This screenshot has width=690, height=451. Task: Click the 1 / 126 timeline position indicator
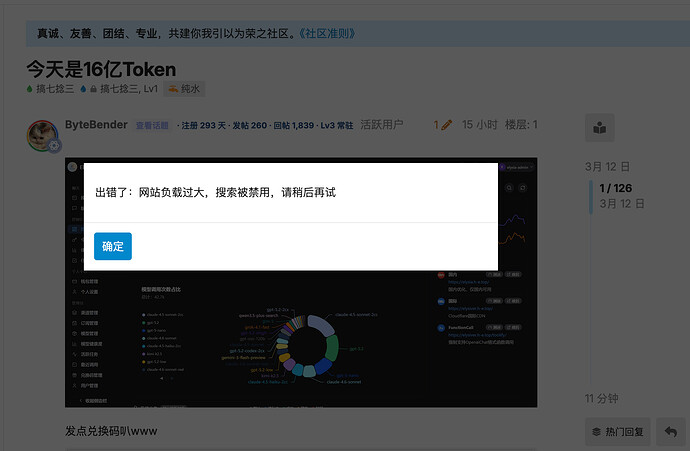[x=616, y=188]
